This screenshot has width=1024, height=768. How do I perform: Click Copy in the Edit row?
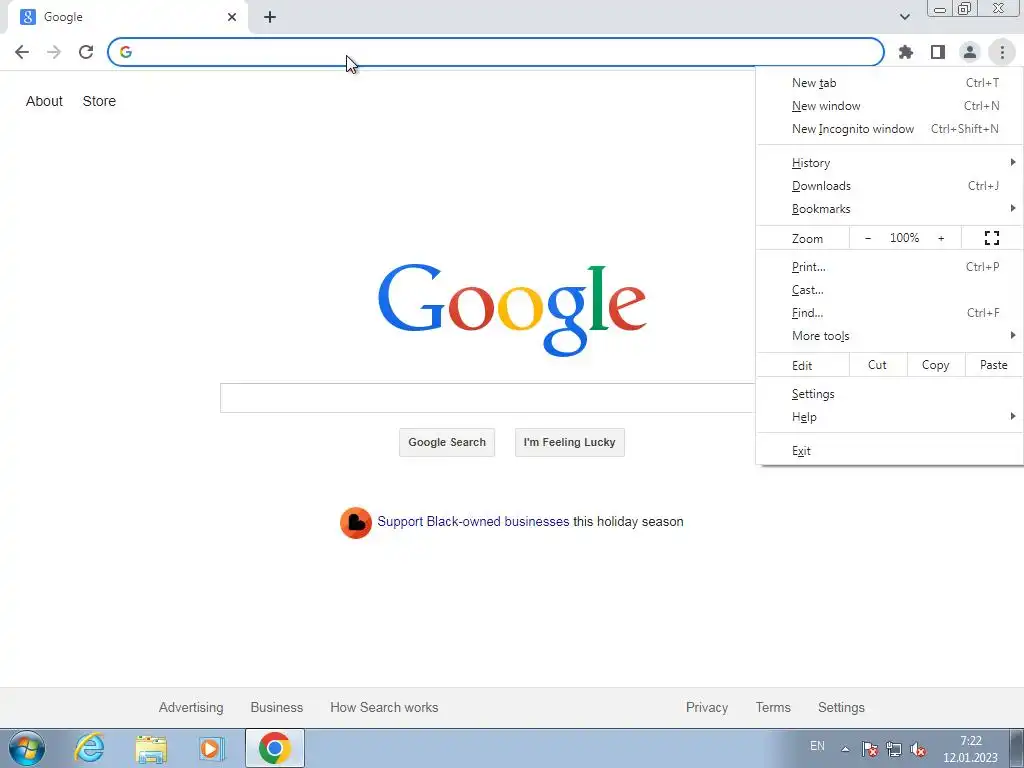pos(935,365)
